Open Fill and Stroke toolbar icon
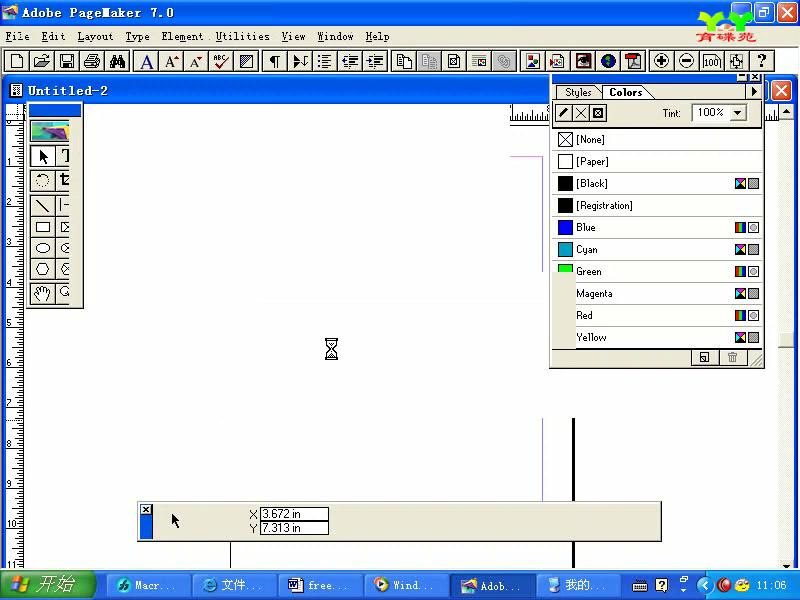 coord(246,62)
